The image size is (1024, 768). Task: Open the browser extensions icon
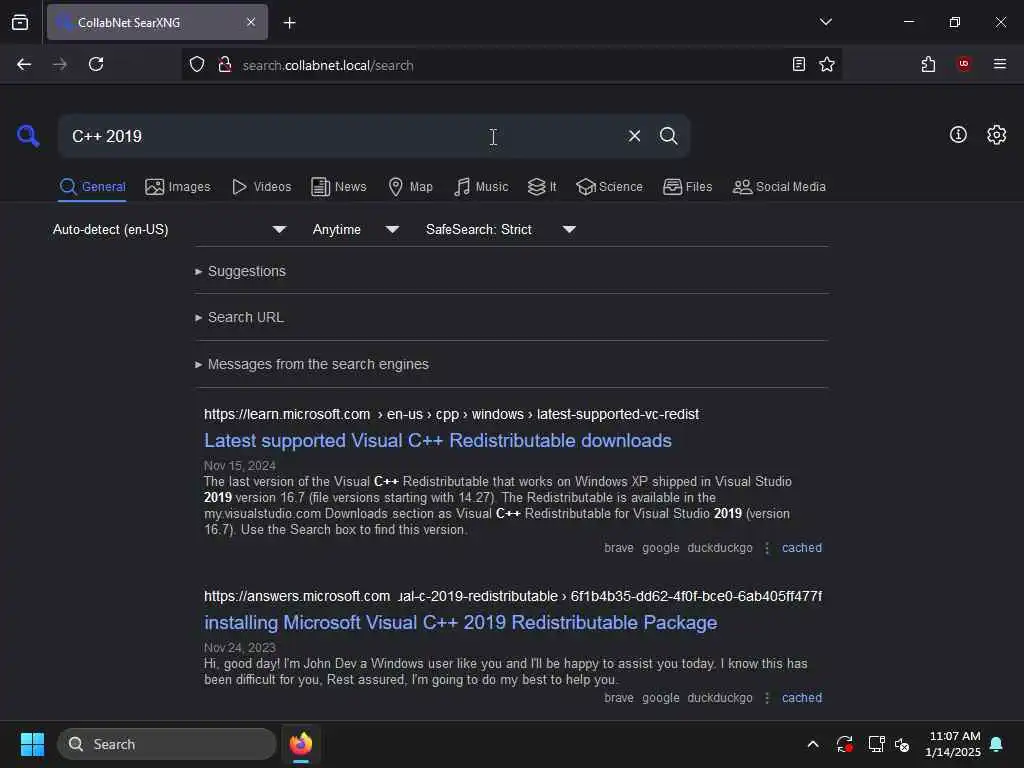(928, 64)
